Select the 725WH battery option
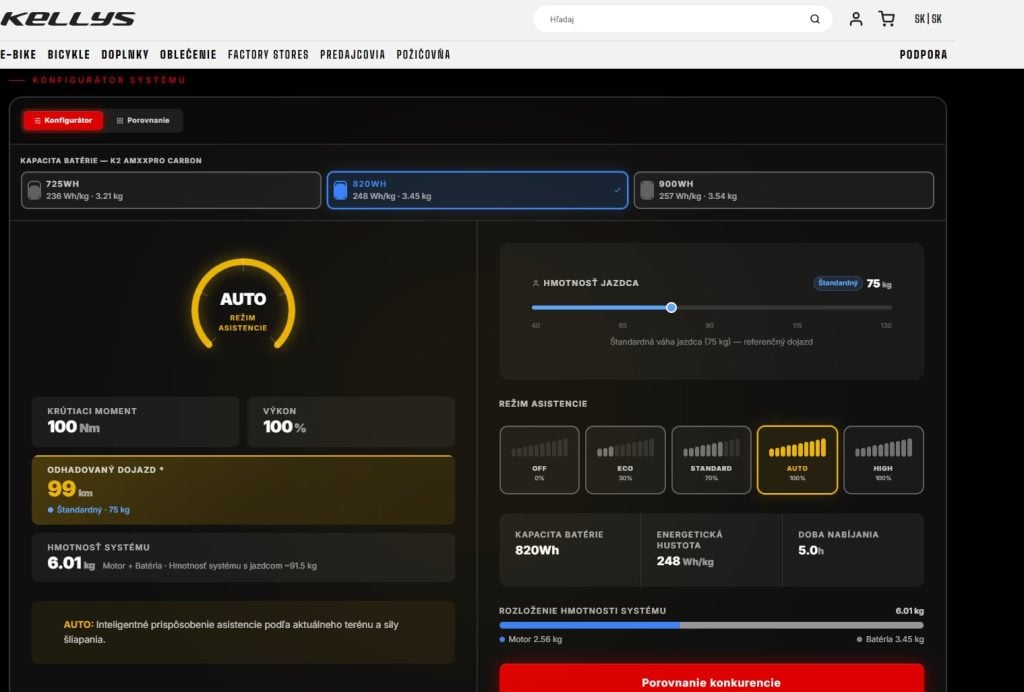 pos(171,190)
